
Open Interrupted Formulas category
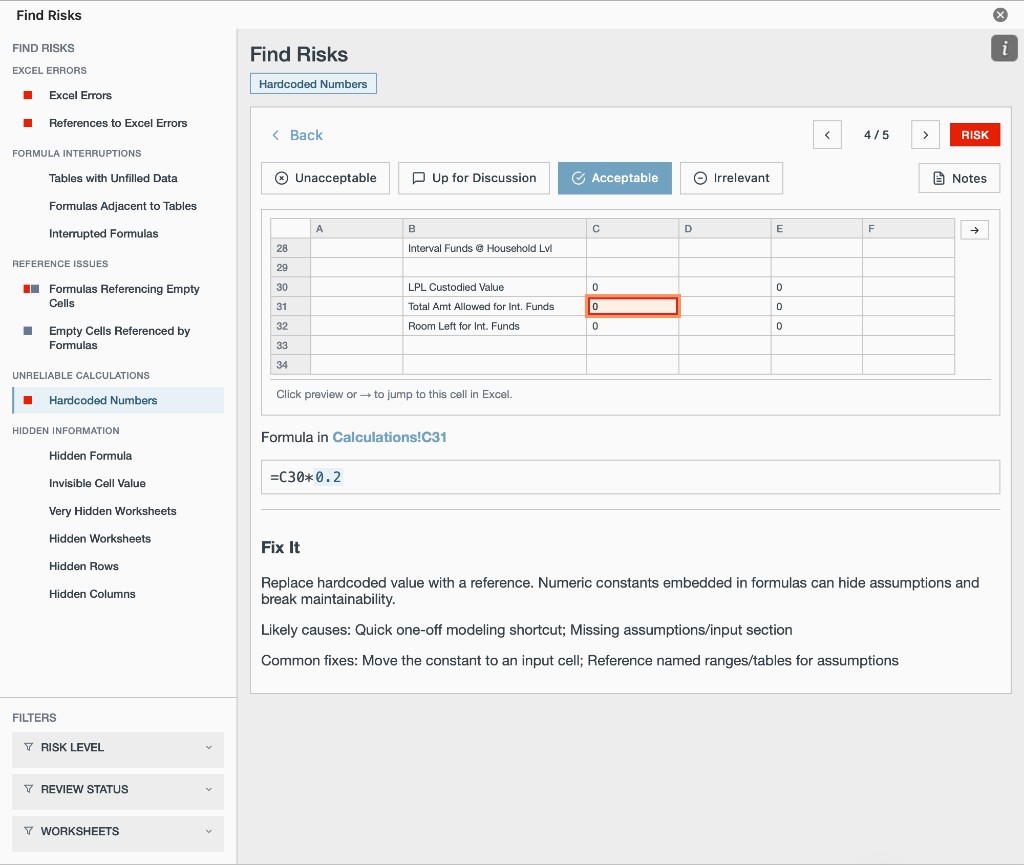(103, 234)
